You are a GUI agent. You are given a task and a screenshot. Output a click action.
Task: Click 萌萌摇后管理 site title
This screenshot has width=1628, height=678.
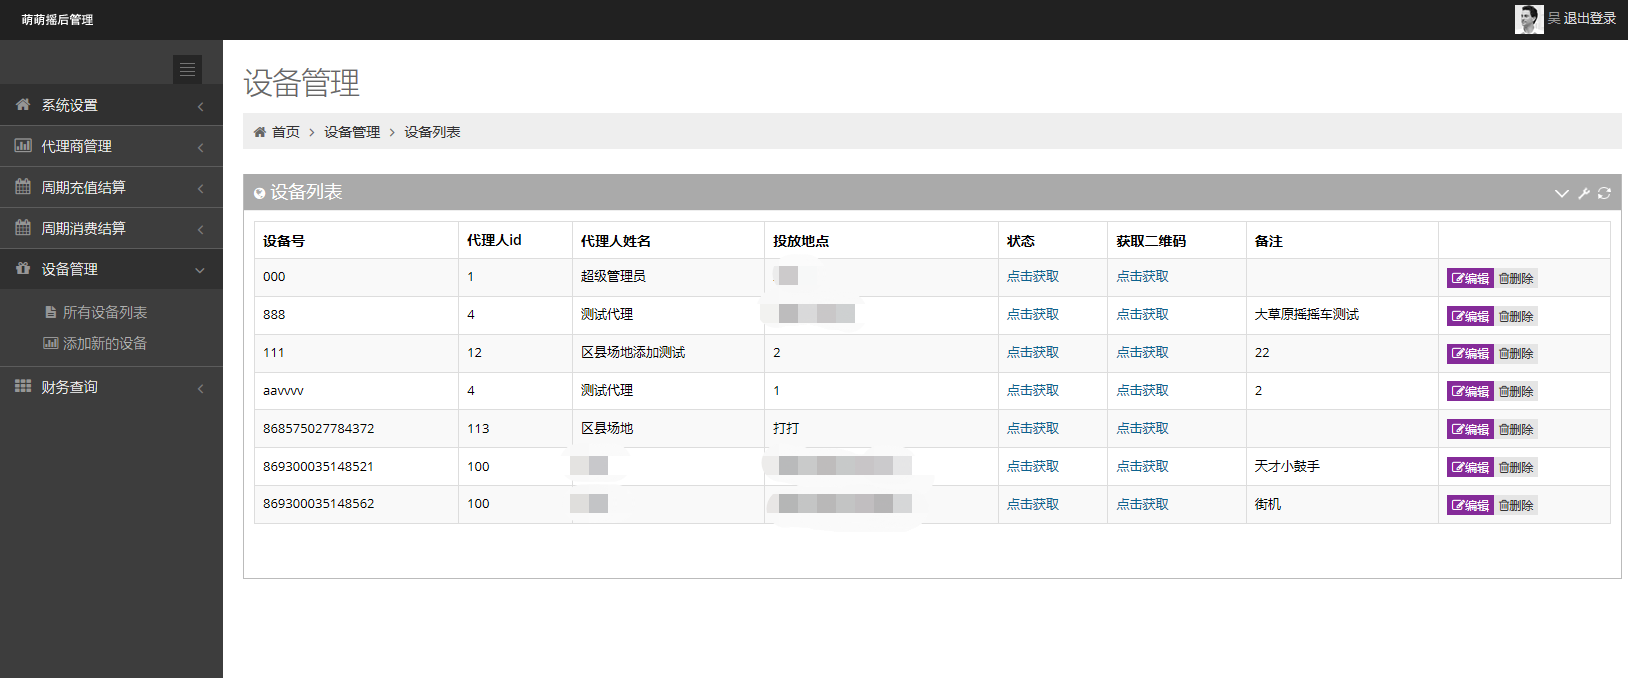(57, 20)
